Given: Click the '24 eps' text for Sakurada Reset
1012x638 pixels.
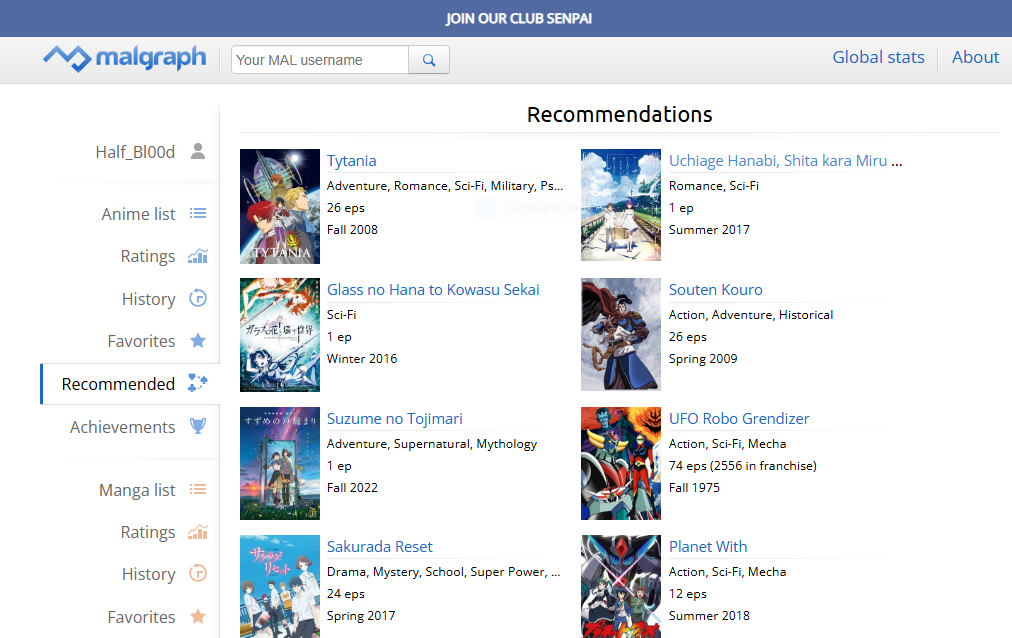Looking at the screenshot, I should [346, 593].
